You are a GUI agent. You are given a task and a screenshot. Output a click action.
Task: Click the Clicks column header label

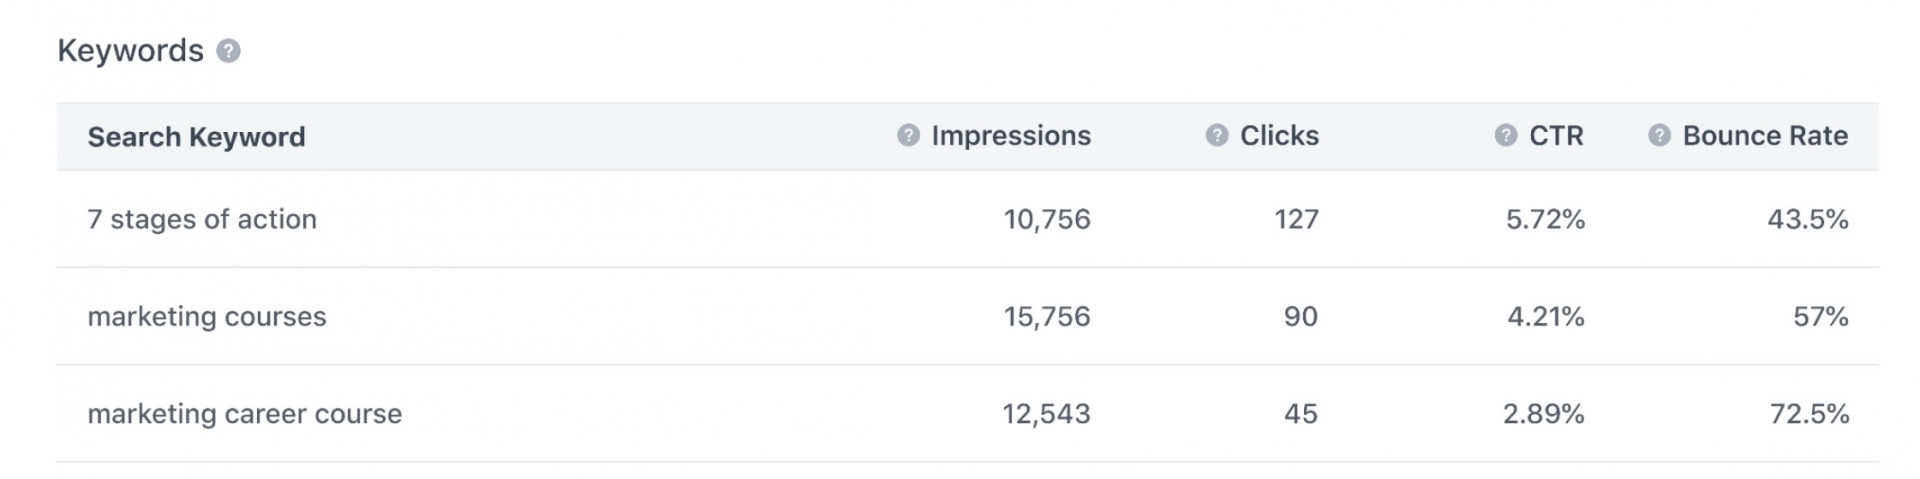pyautogui.click(x=1279, y=136)
